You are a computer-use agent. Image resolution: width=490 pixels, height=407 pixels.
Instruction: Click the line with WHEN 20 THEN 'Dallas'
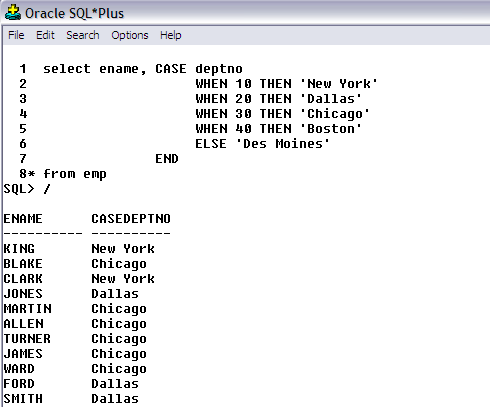pos(278,99)
